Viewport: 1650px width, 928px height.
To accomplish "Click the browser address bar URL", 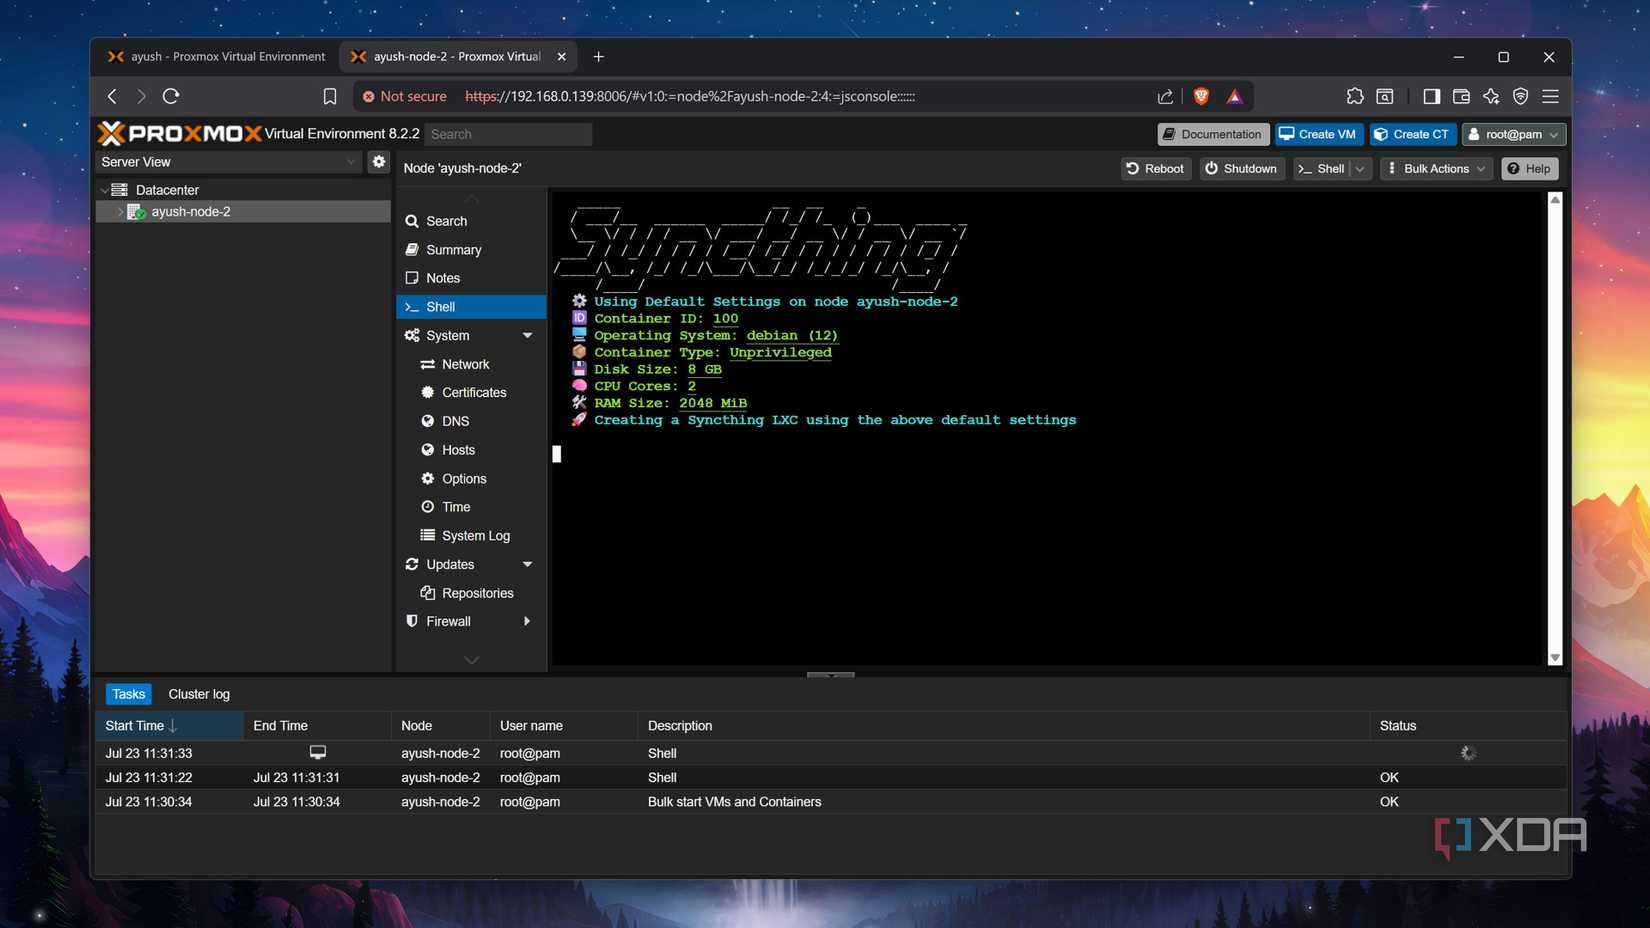I will (690, 96).
